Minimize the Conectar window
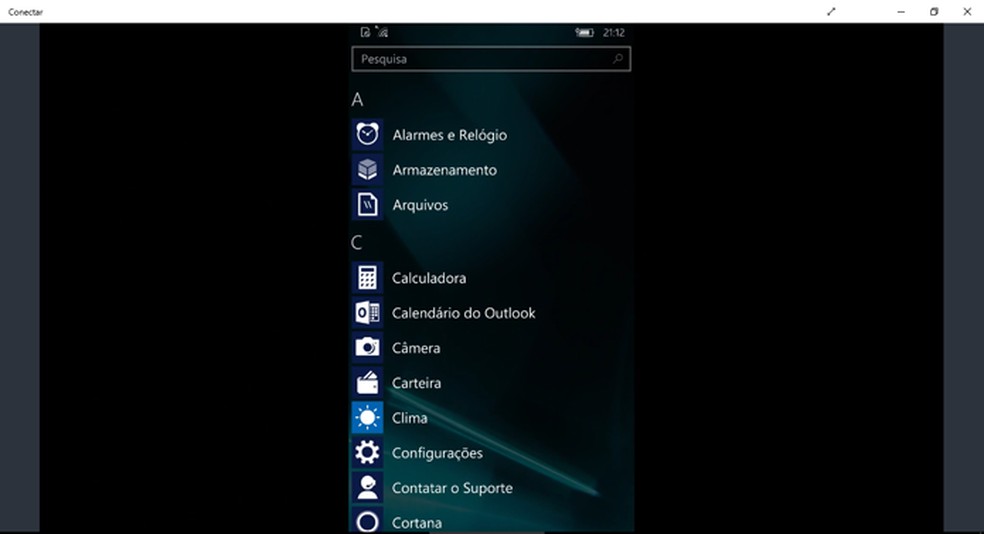 [901, 11]
